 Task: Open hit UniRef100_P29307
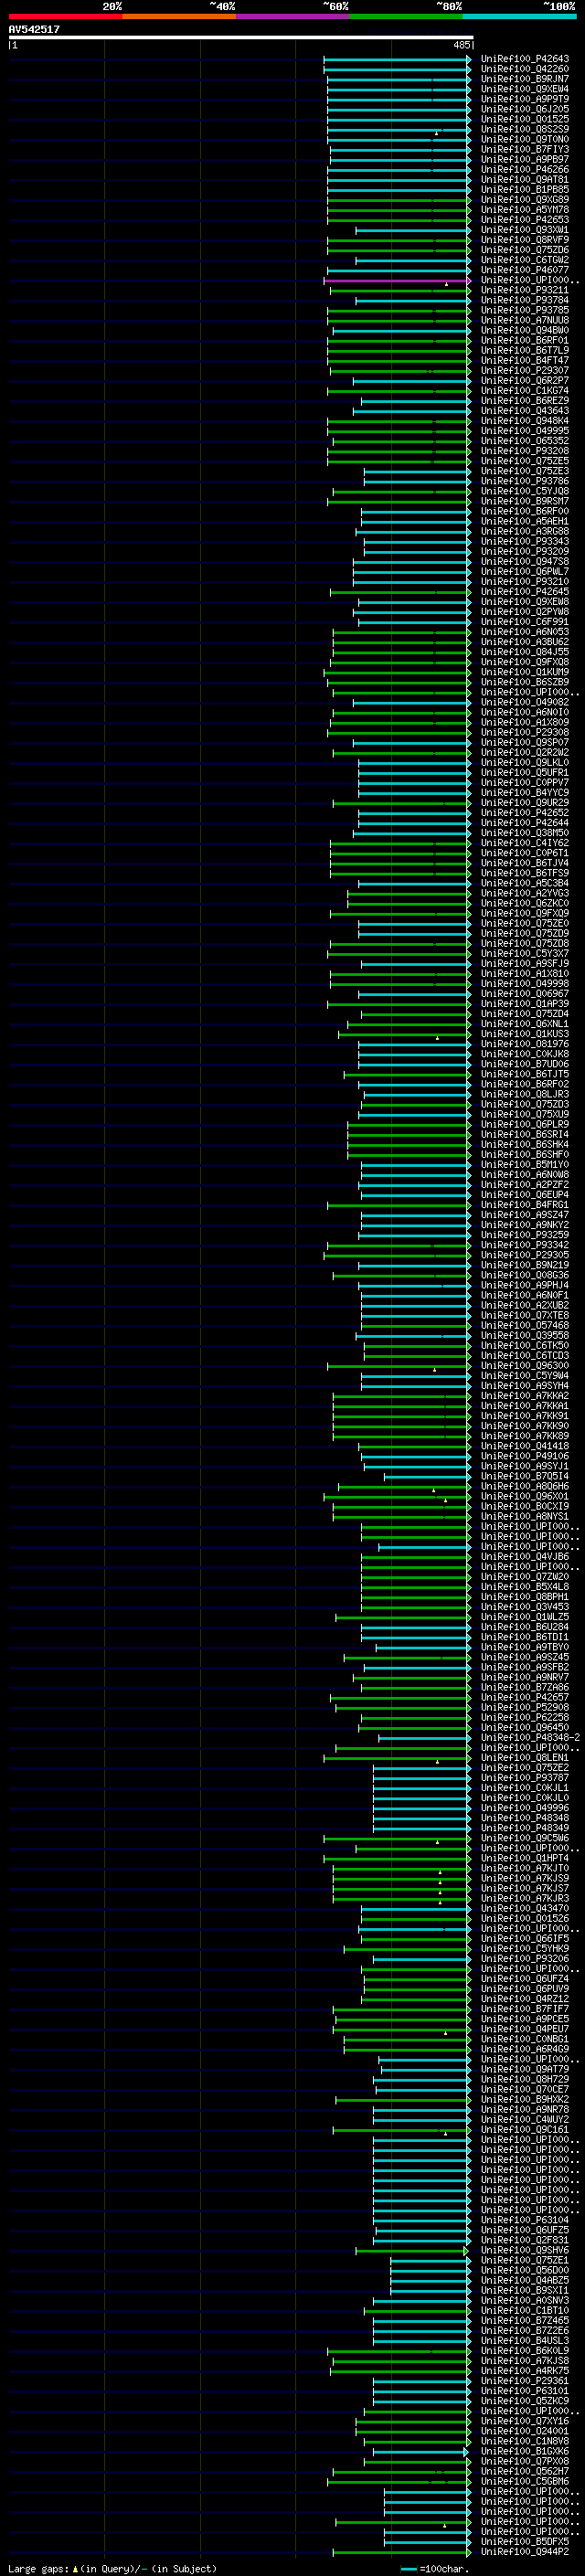525,371
